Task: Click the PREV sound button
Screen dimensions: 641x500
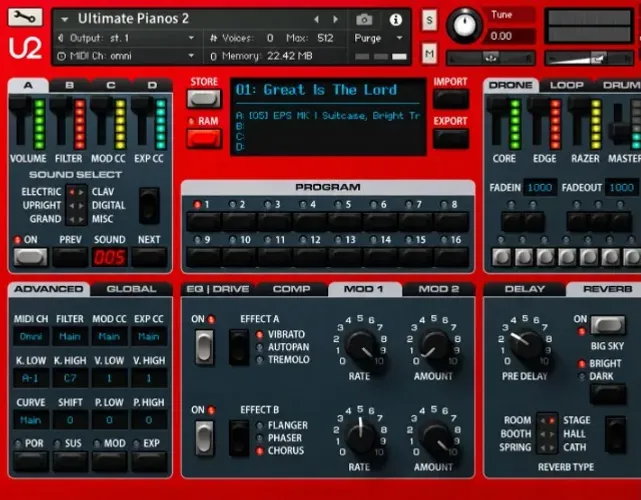Action: coord(70,257)
